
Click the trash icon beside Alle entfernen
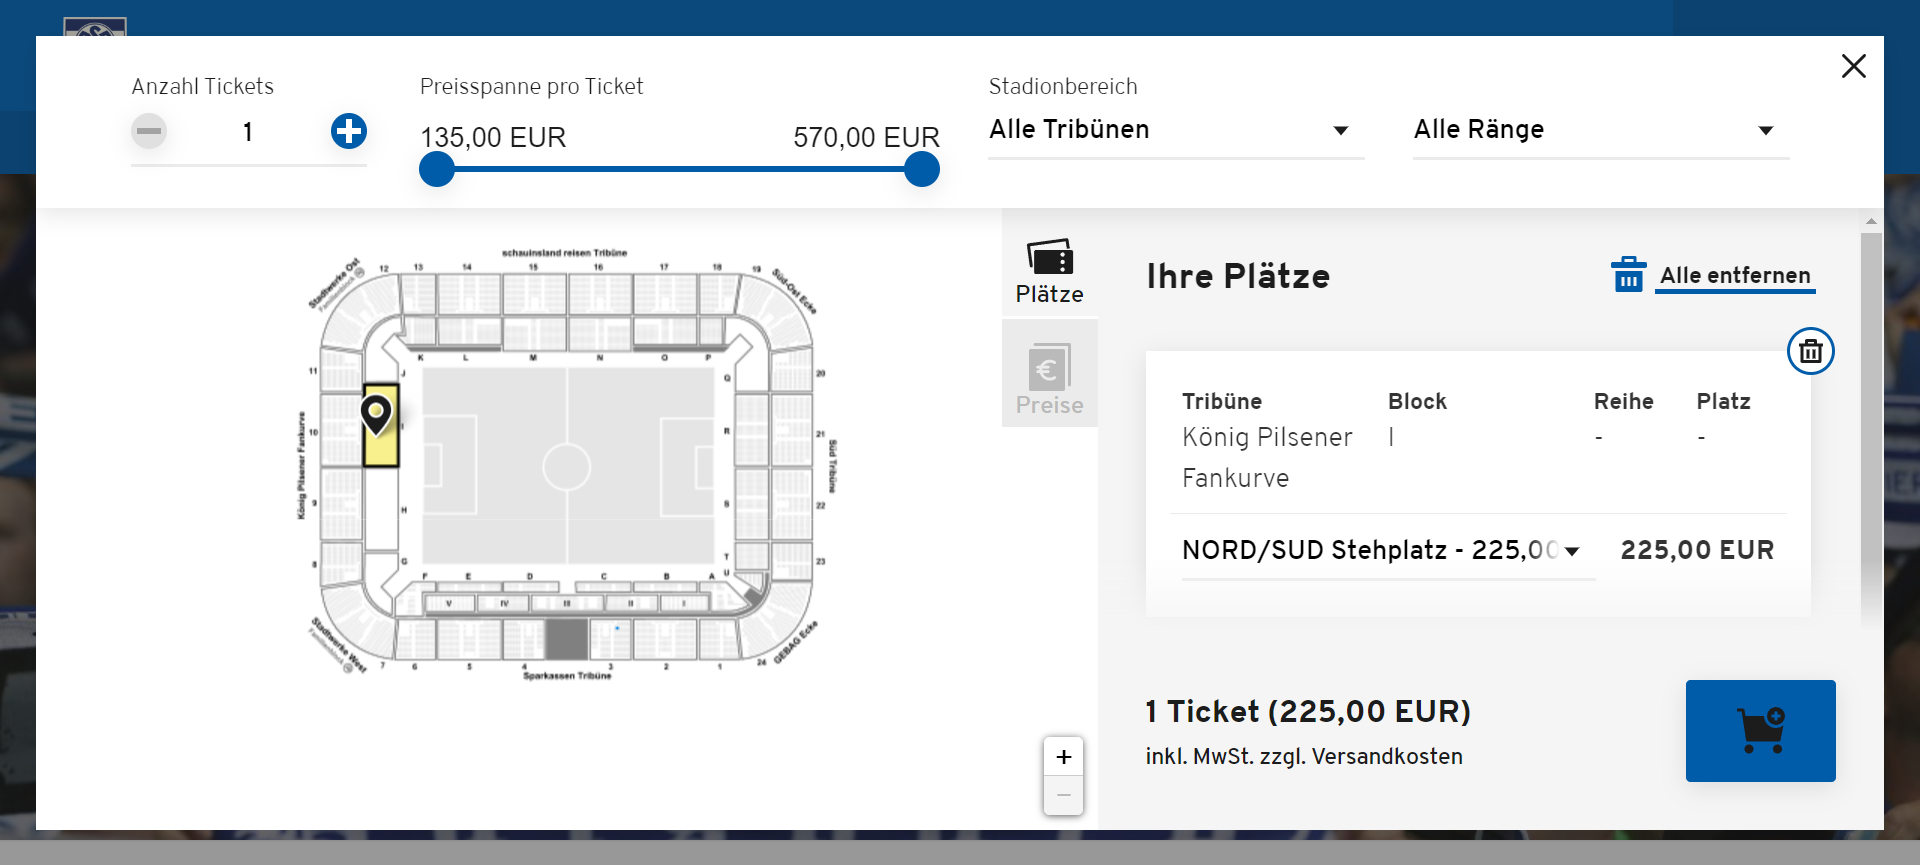tap(1628, 275)
